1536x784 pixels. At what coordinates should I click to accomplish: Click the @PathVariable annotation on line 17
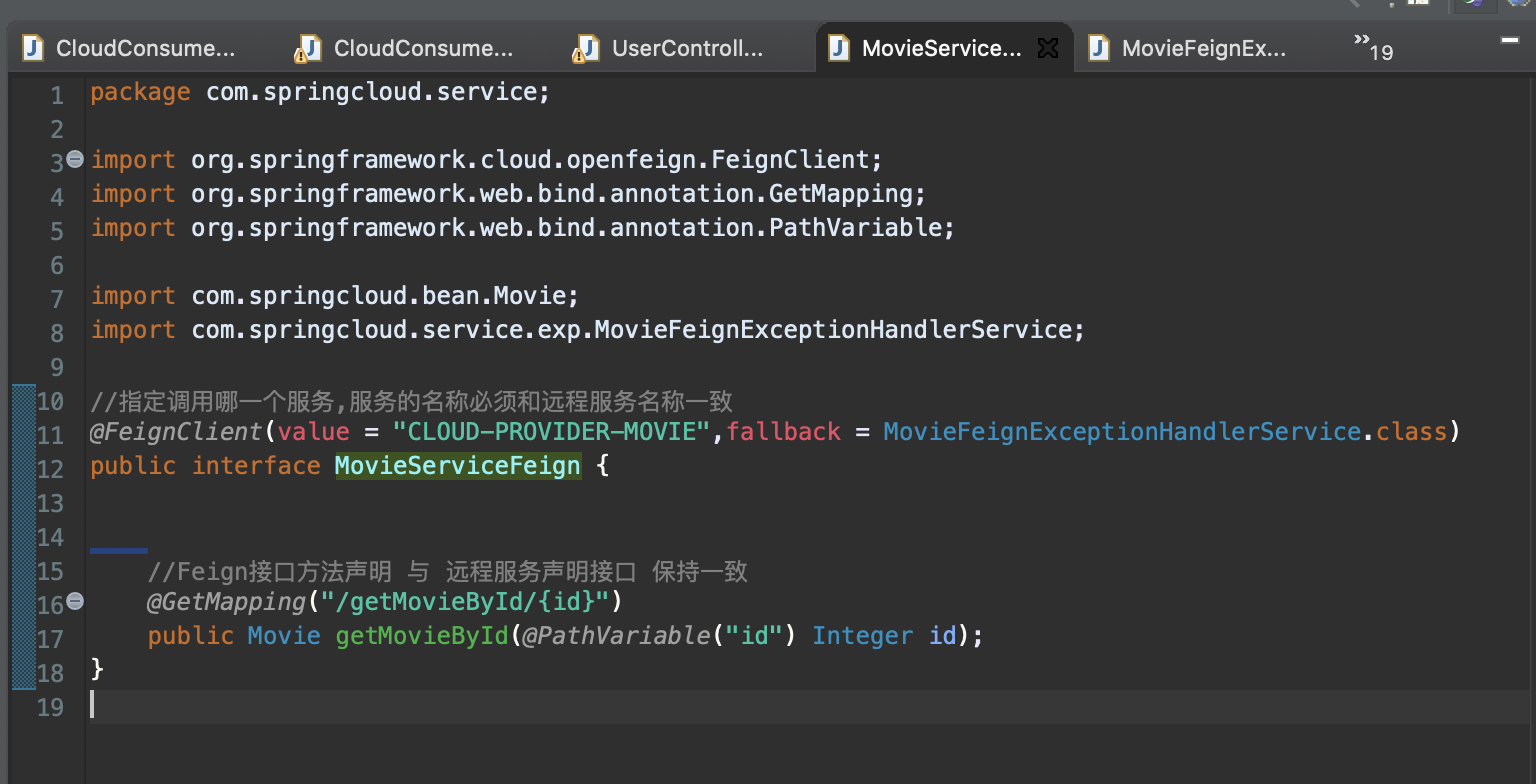coord(617,636)
